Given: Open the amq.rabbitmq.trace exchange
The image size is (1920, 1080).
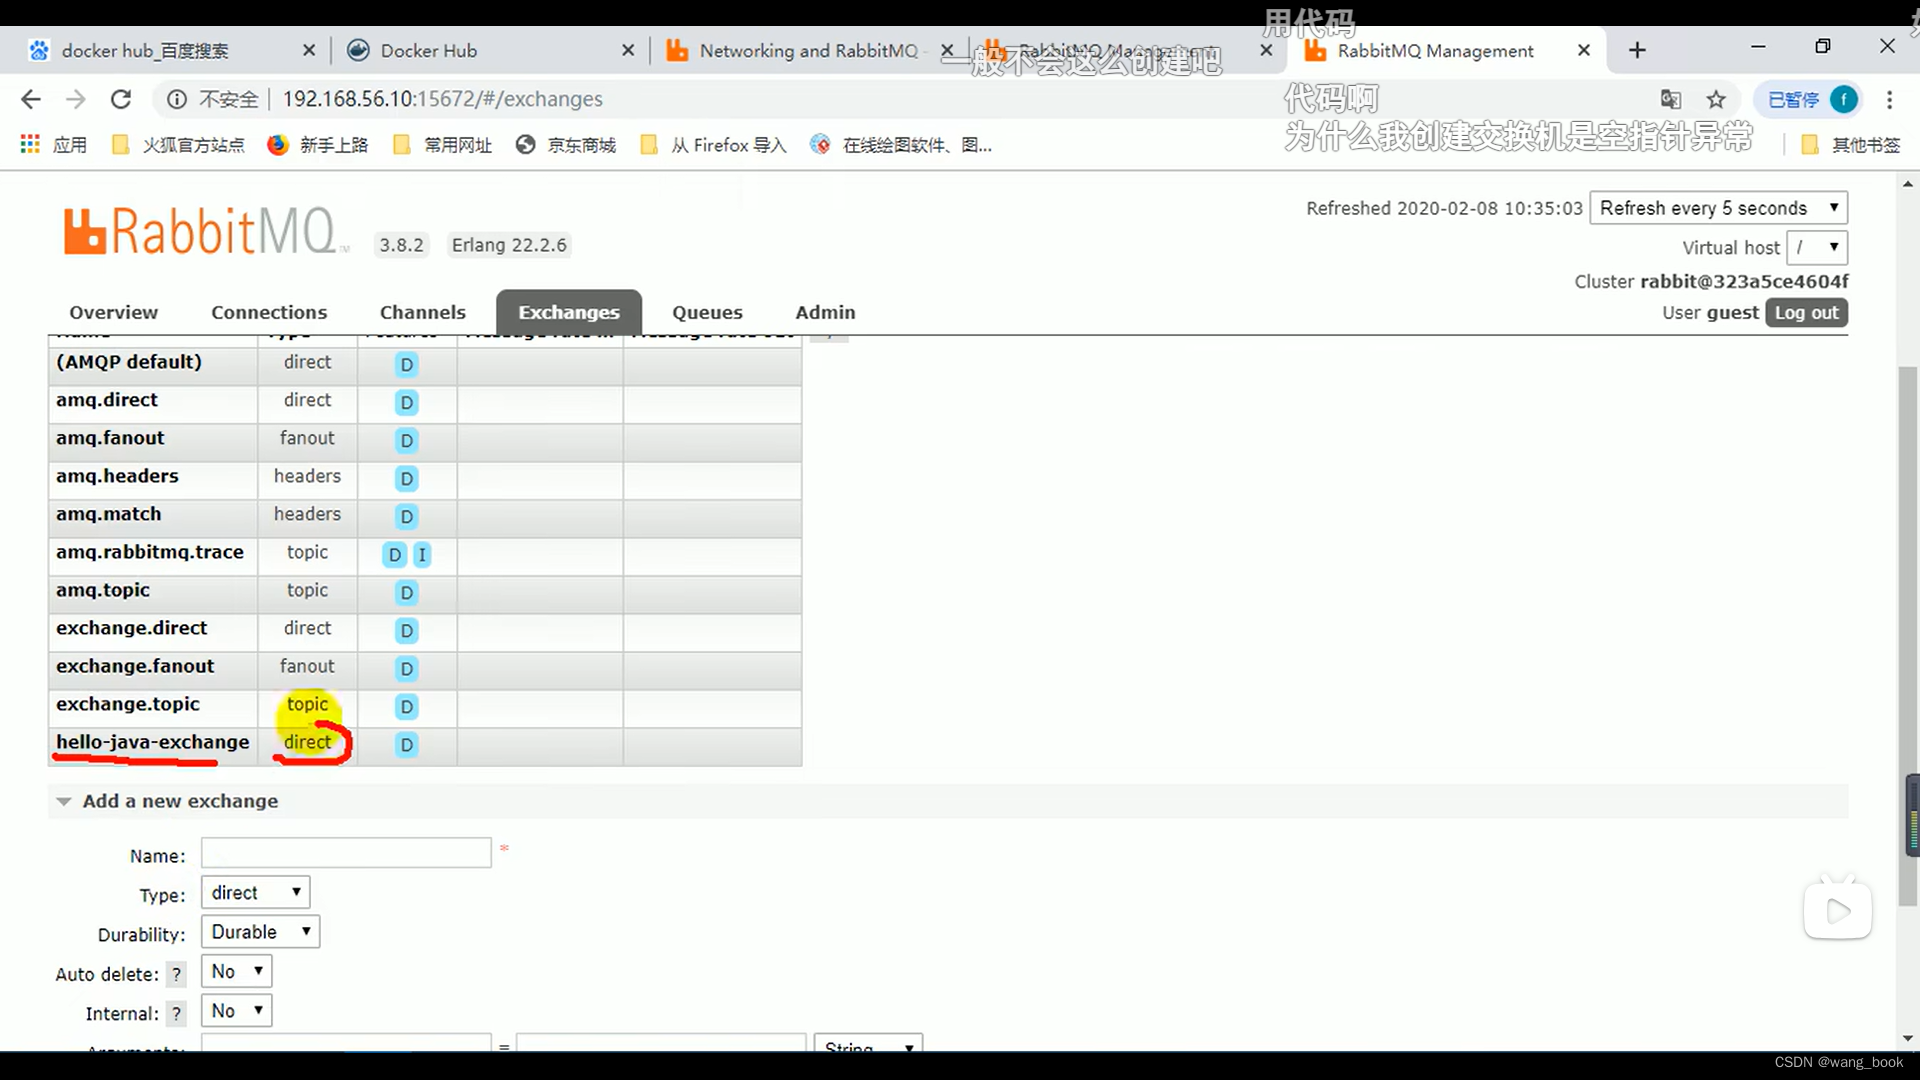Looking at the screenshot, I should [150, 552].
